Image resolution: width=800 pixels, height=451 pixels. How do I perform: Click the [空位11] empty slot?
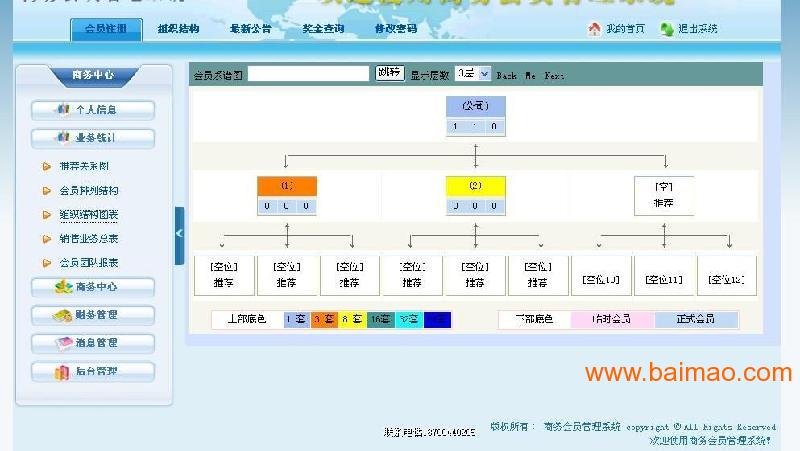click(664, 276)
